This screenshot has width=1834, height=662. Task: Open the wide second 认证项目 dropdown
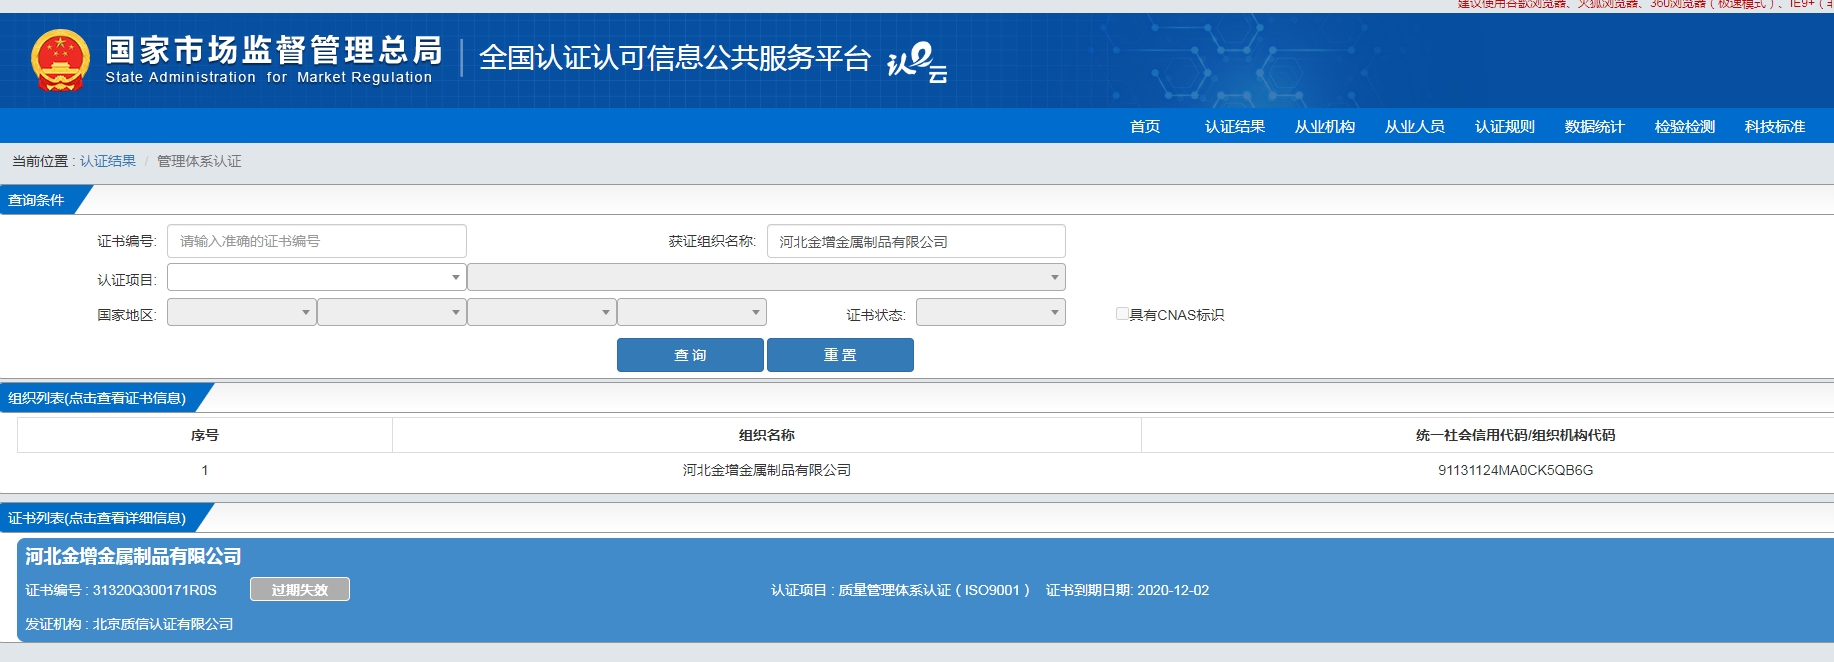766,277
